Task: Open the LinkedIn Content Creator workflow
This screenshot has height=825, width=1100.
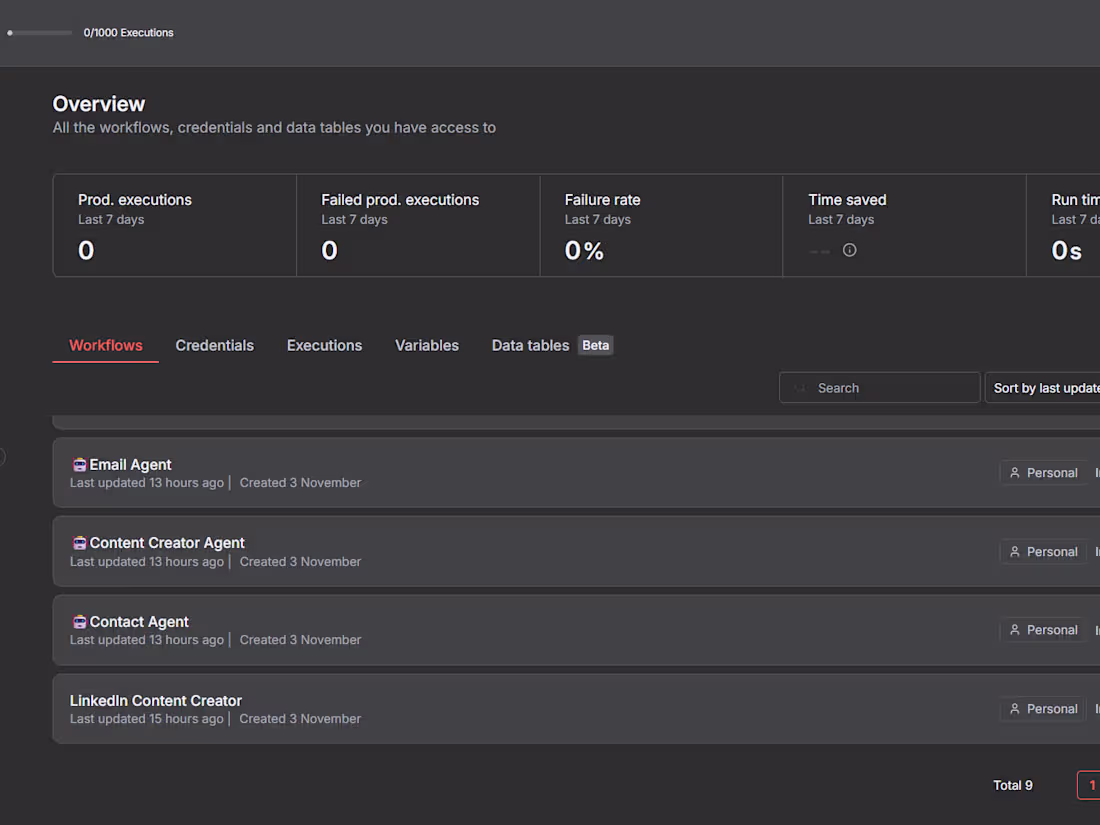Action: coord(156,700)
